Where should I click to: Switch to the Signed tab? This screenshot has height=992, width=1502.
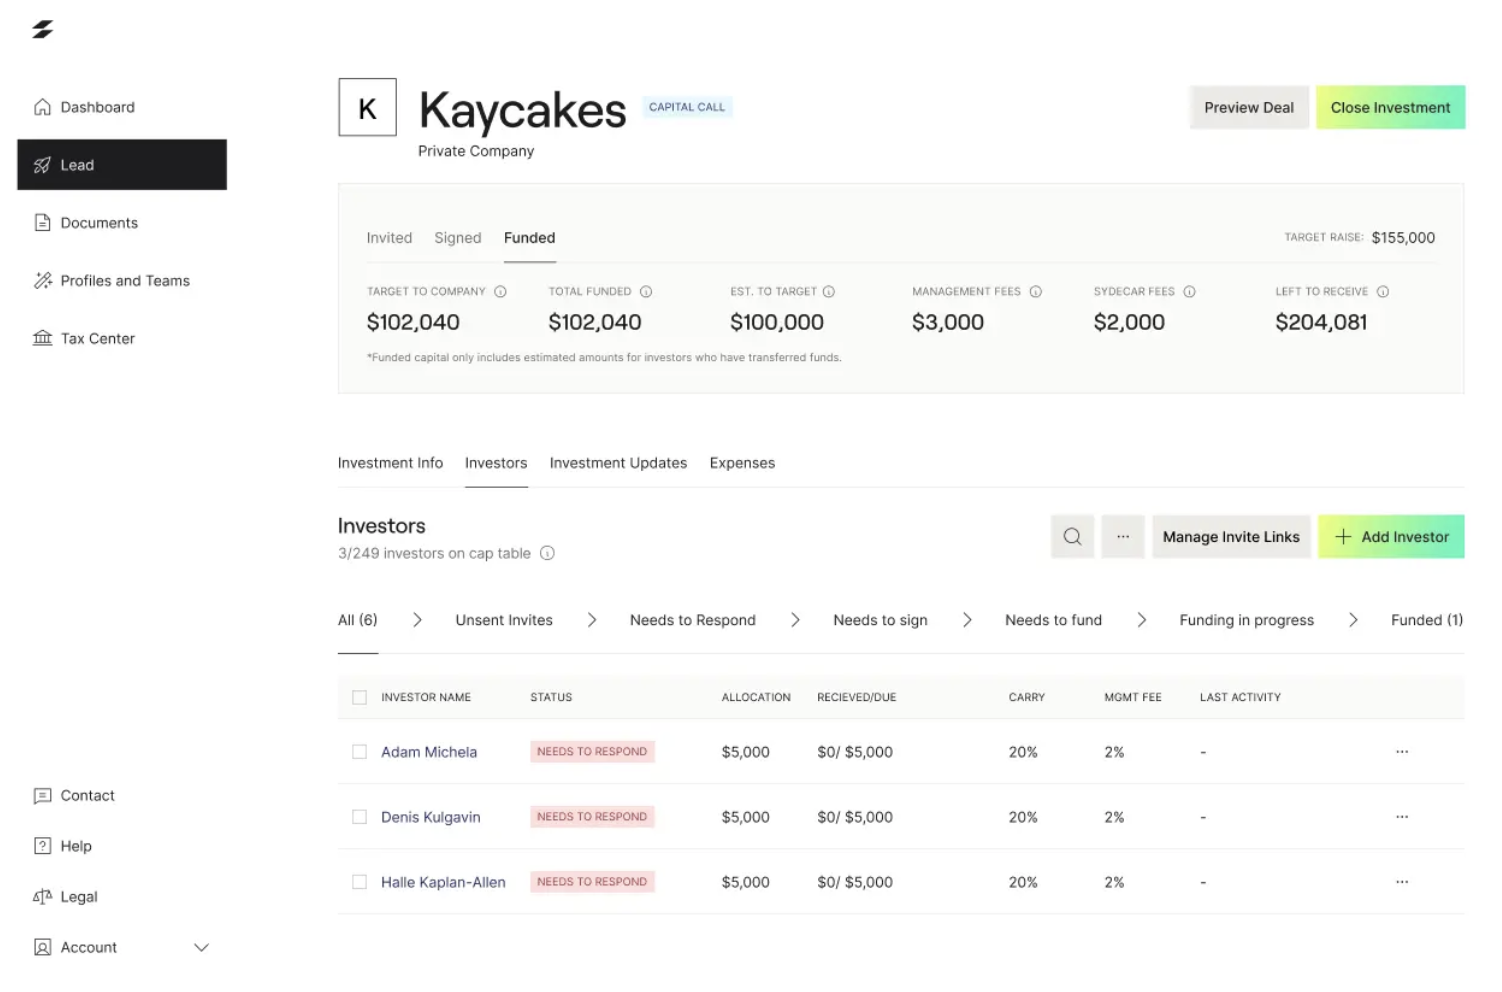coord(457,238)
